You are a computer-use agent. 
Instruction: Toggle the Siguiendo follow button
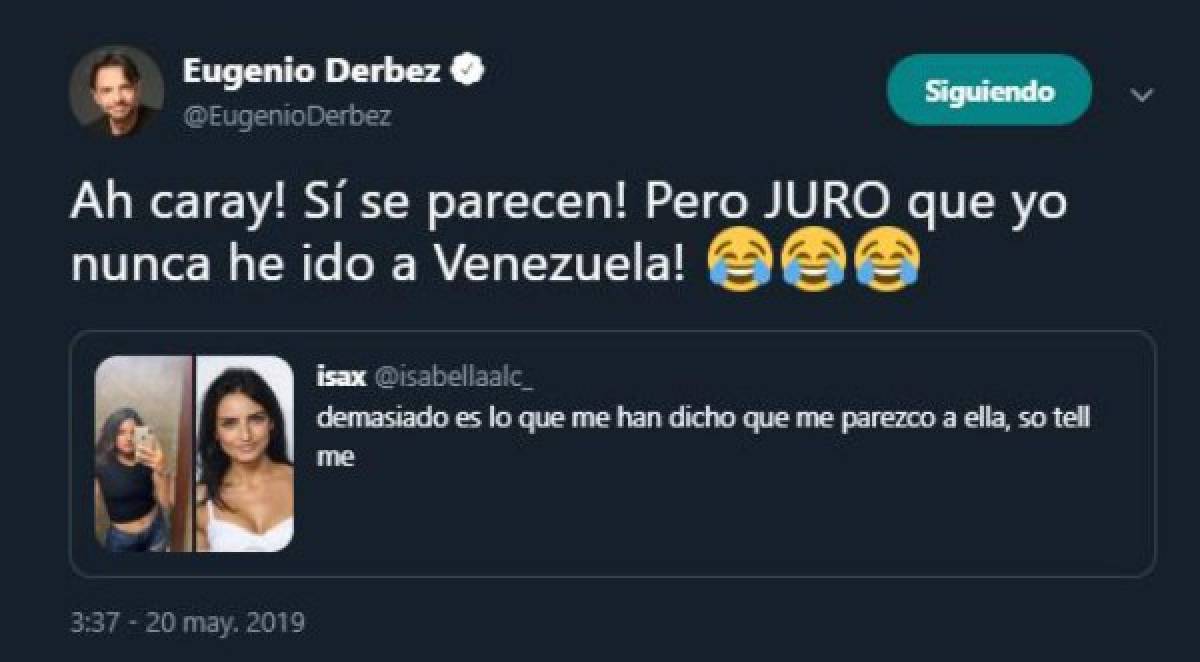[x=988, y=90]
